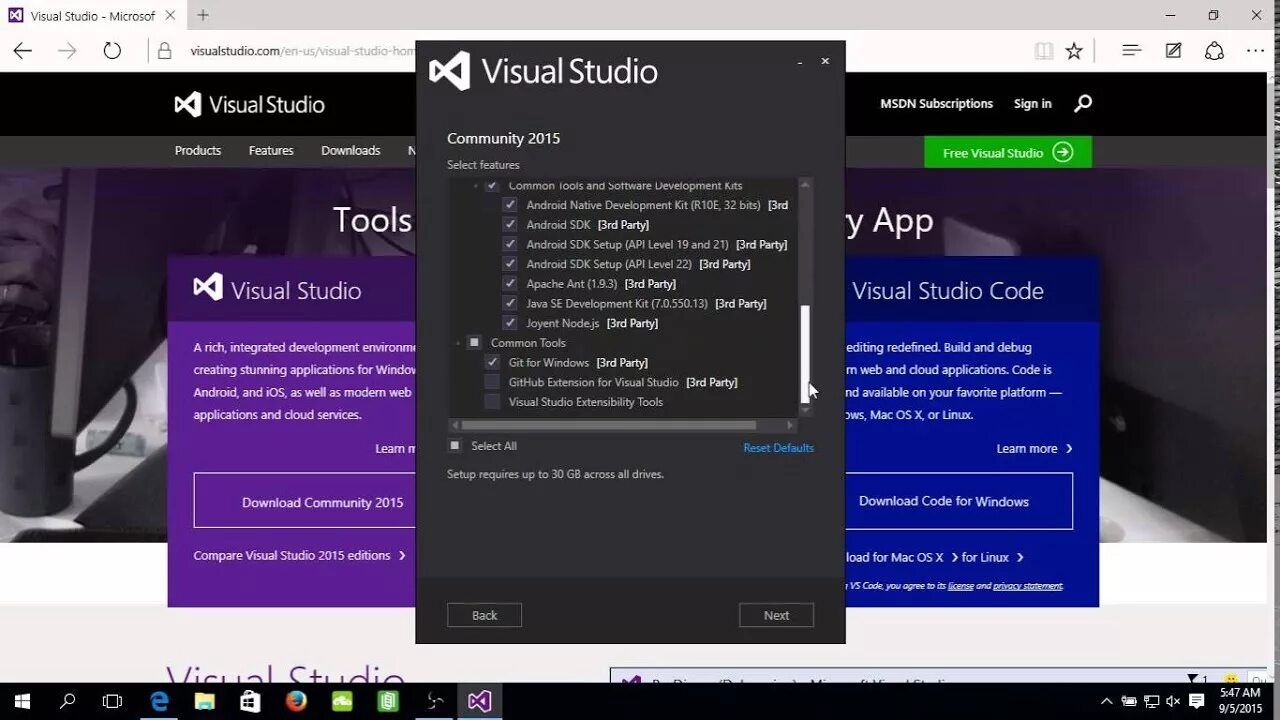This screenshot has width=1280, height=720.
Task: Toggle Common Tools group checkbox
Action: pyautogui.click(x=474, y=343)
